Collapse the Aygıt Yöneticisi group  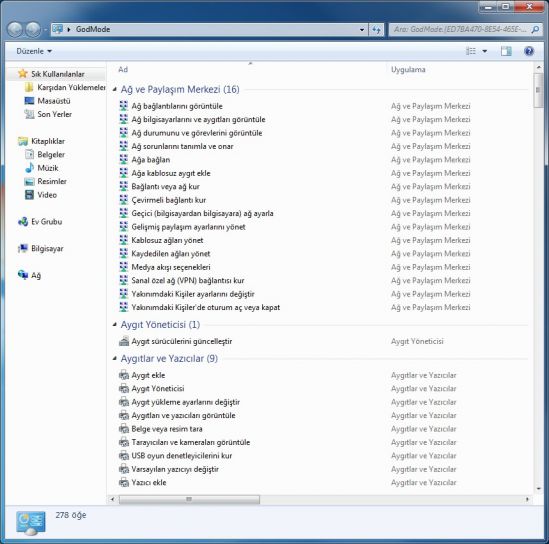click(x=114, y=325)
